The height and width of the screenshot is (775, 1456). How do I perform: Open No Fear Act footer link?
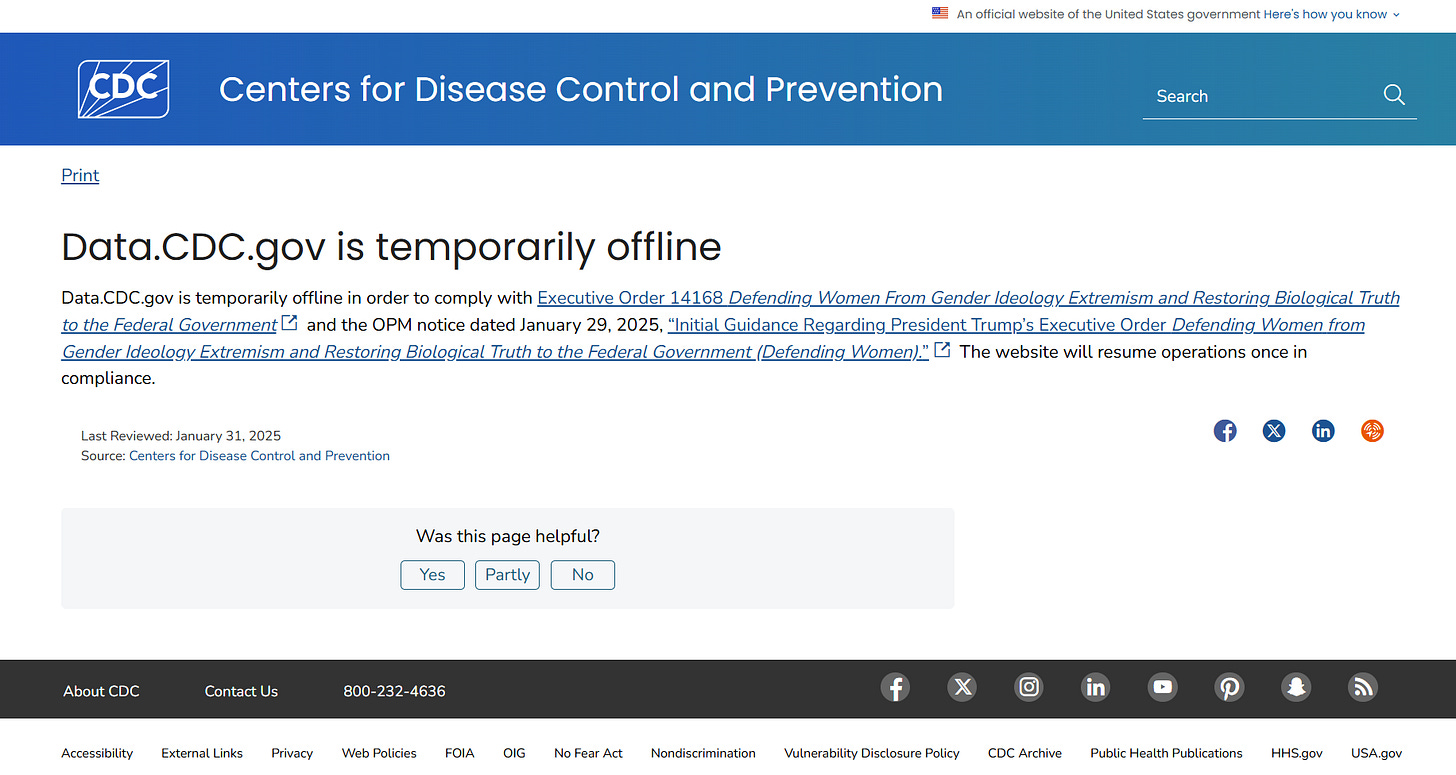point(588,753)
